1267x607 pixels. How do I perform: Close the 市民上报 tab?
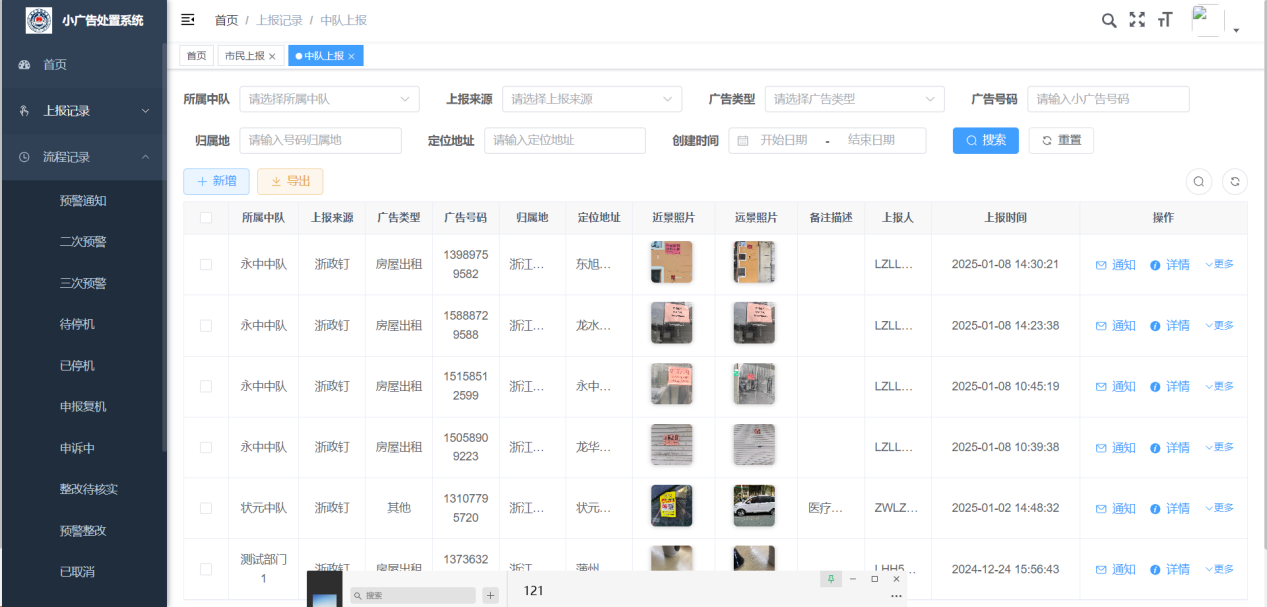click(272, 57)
